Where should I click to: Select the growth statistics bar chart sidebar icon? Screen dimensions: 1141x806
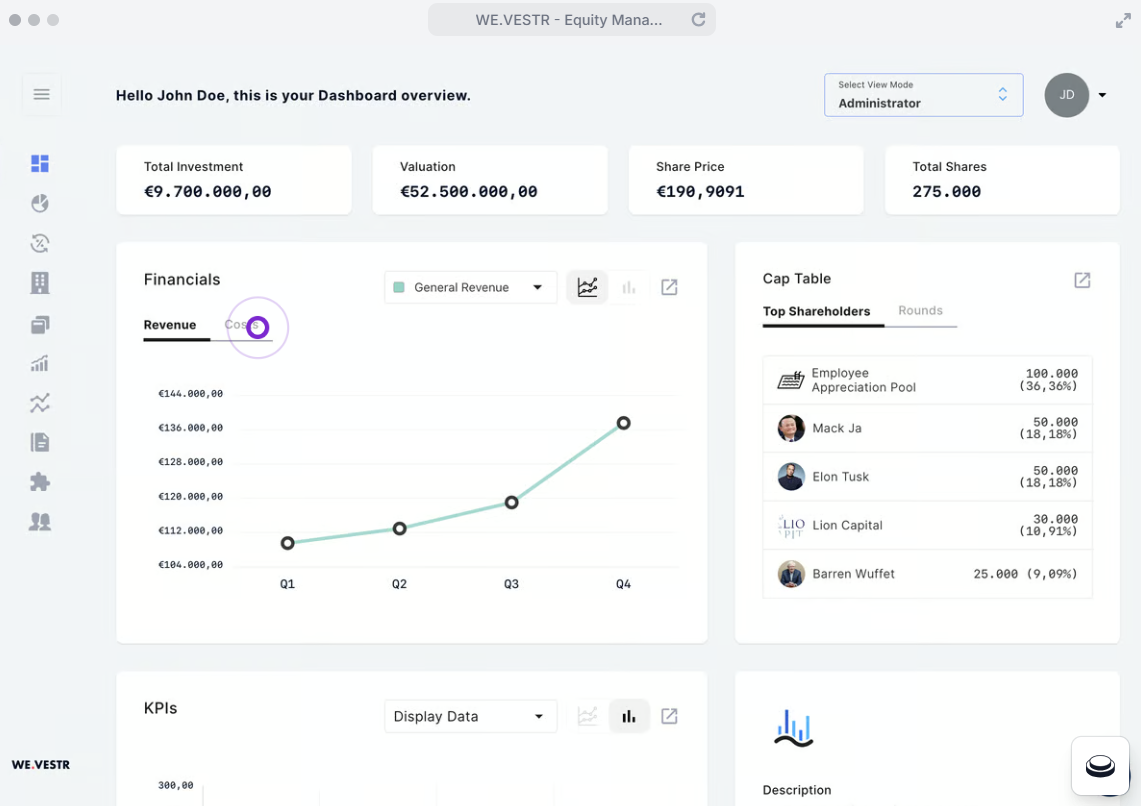[39, 363]
